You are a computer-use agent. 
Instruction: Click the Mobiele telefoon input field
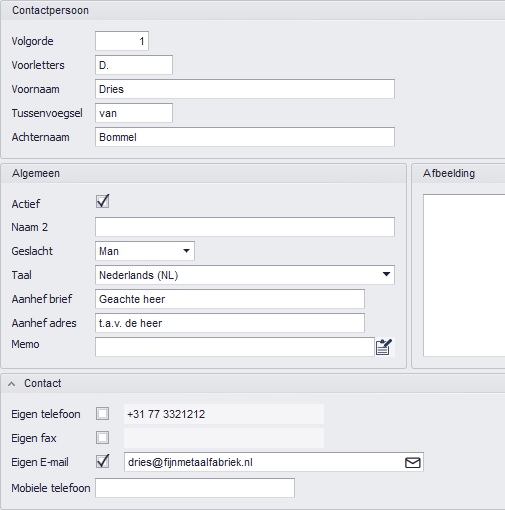195,488
